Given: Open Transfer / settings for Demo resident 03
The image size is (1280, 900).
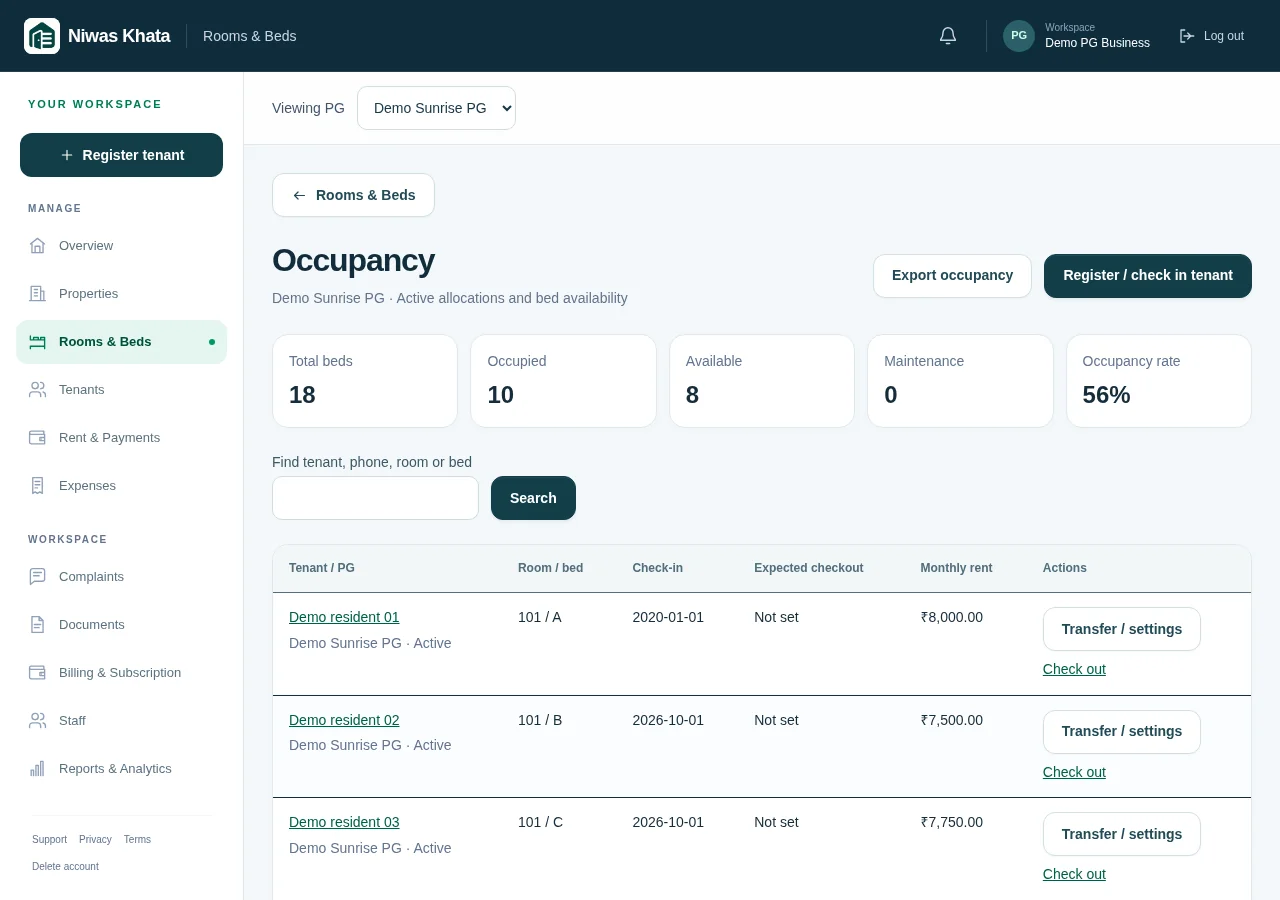Looking at the screenshot, I should 1122,834.
